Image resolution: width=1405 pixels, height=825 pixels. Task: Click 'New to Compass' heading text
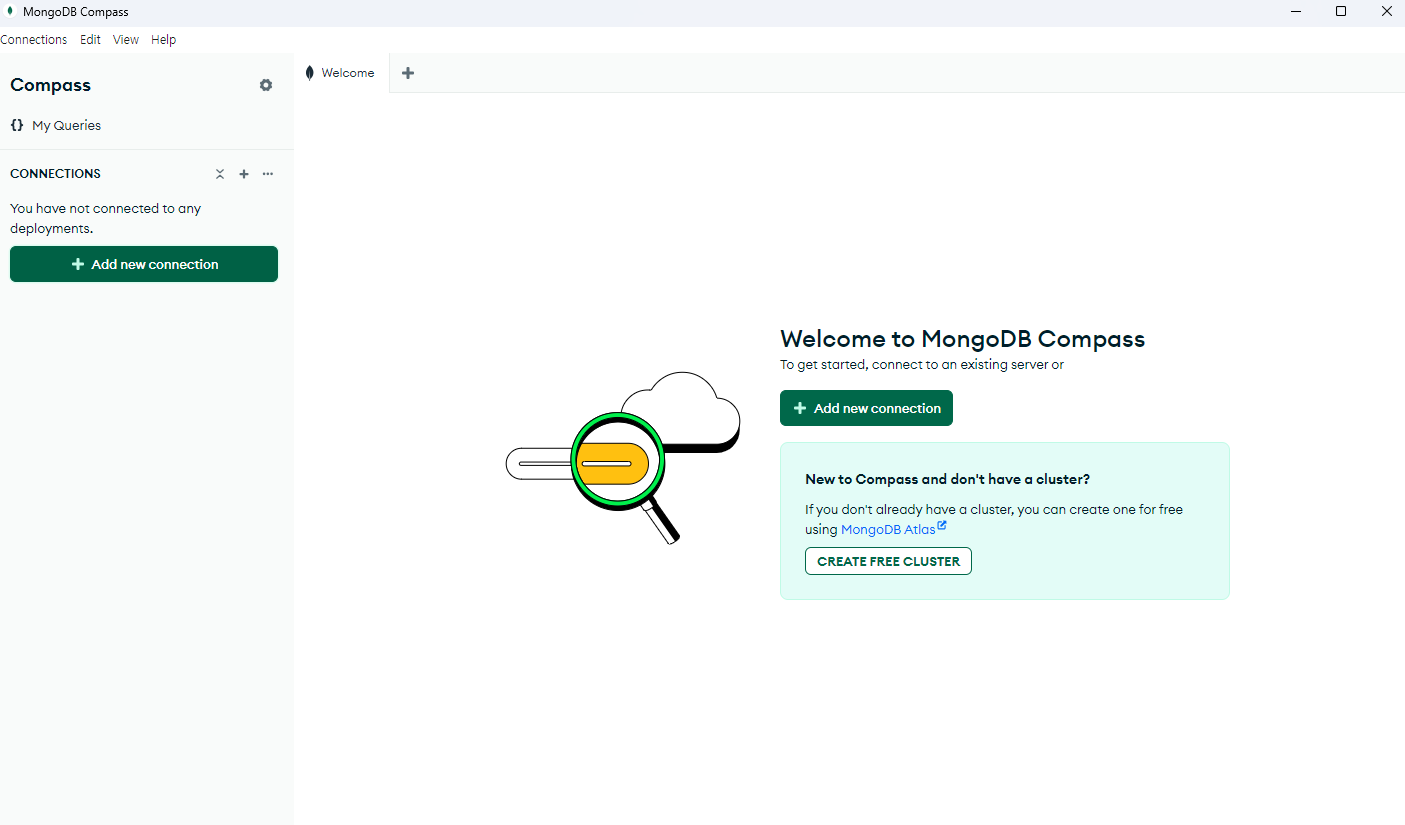click(x=947, y=479)
